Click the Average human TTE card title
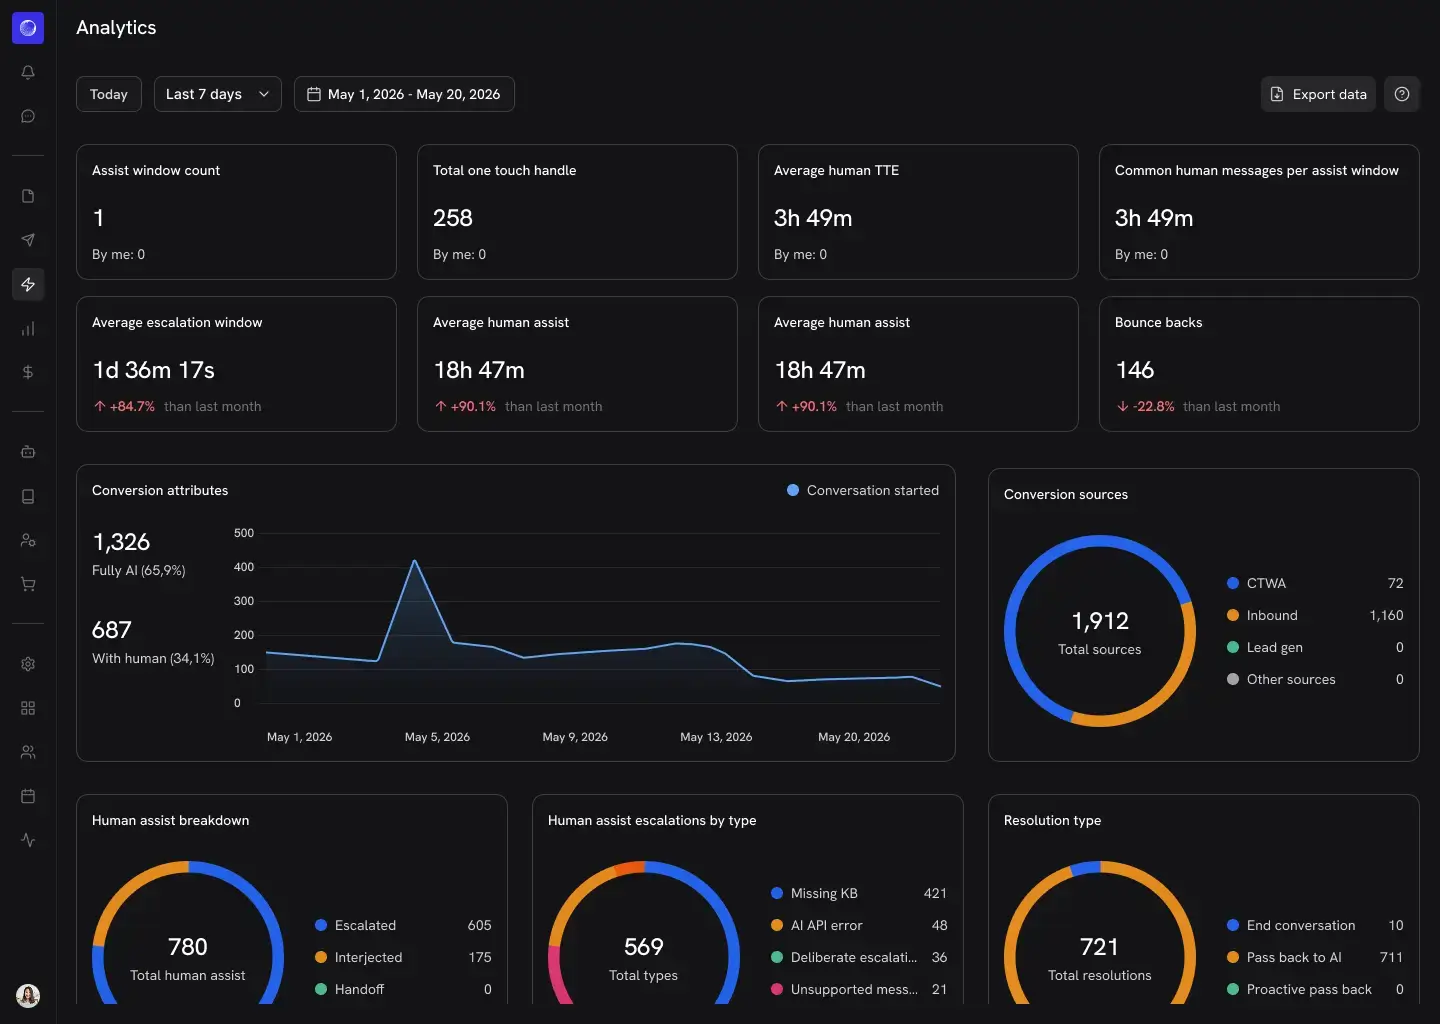Image resolution: width=1440 pixels, height=1024 pixels. point(836,170)
